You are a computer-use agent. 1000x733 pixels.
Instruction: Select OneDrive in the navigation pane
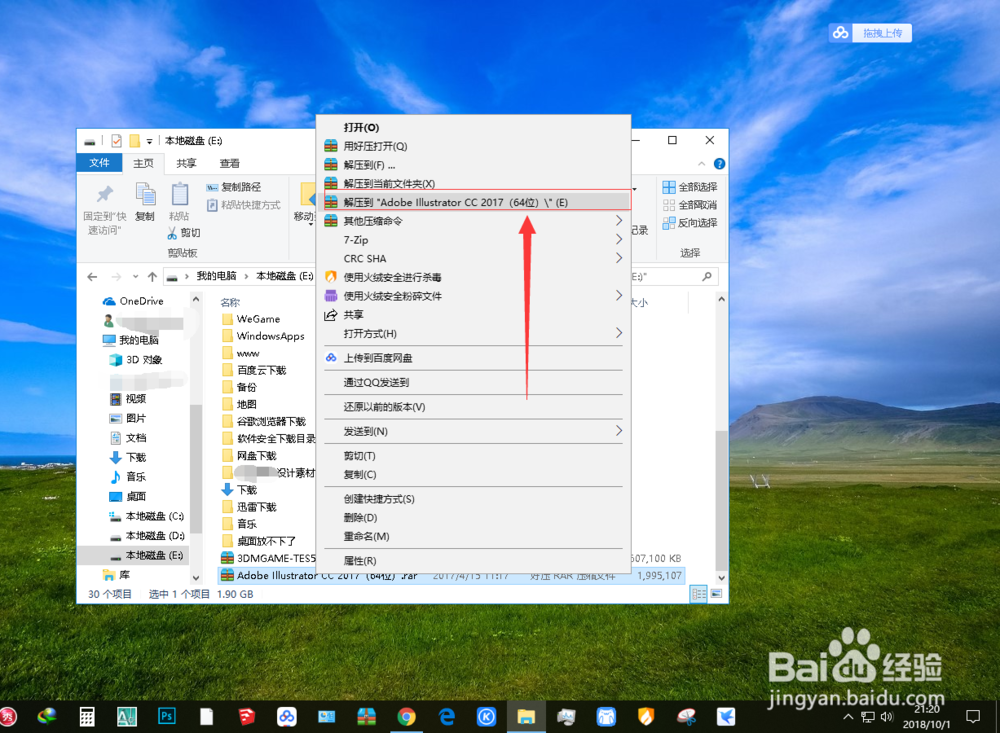coord(133,301)
